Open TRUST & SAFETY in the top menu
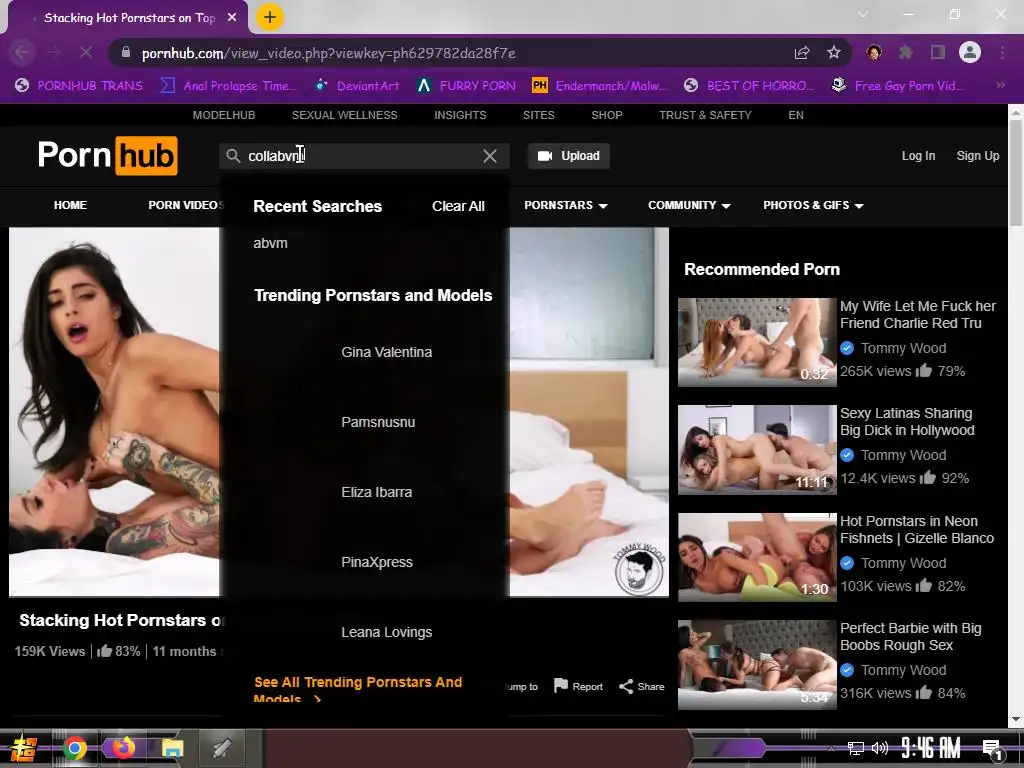Image resolution: width=1024 pixels, height=768 pixels. (x=705, y=115)
